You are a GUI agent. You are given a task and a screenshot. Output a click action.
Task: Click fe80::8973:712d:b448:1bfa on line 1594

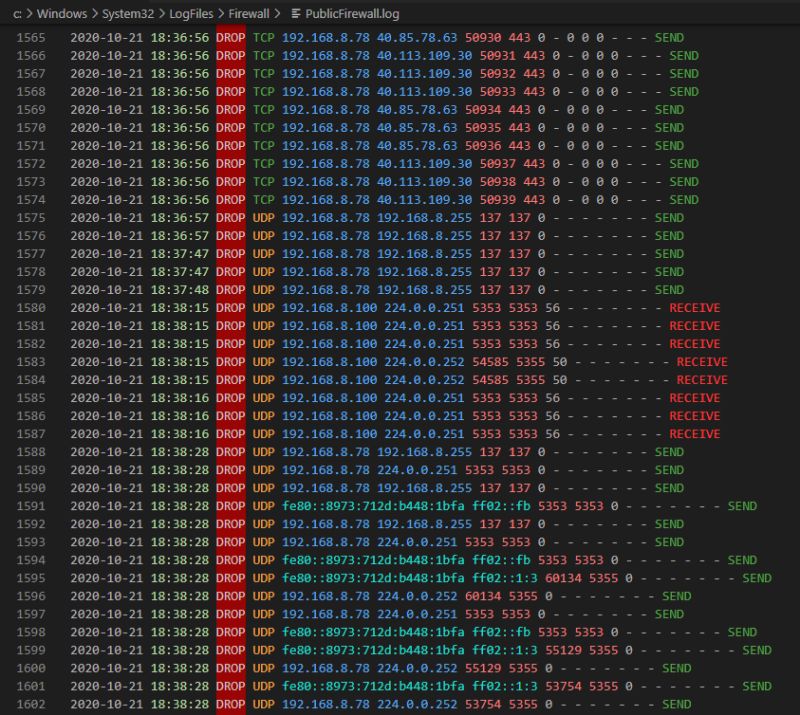(x=373, y=560)
